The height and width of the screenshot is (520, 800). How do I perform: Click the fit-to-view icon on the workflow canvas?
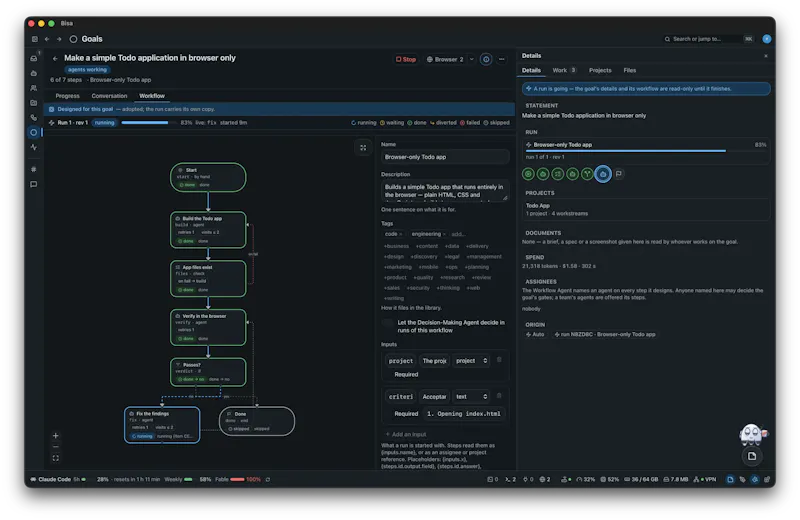click(363, 148)
